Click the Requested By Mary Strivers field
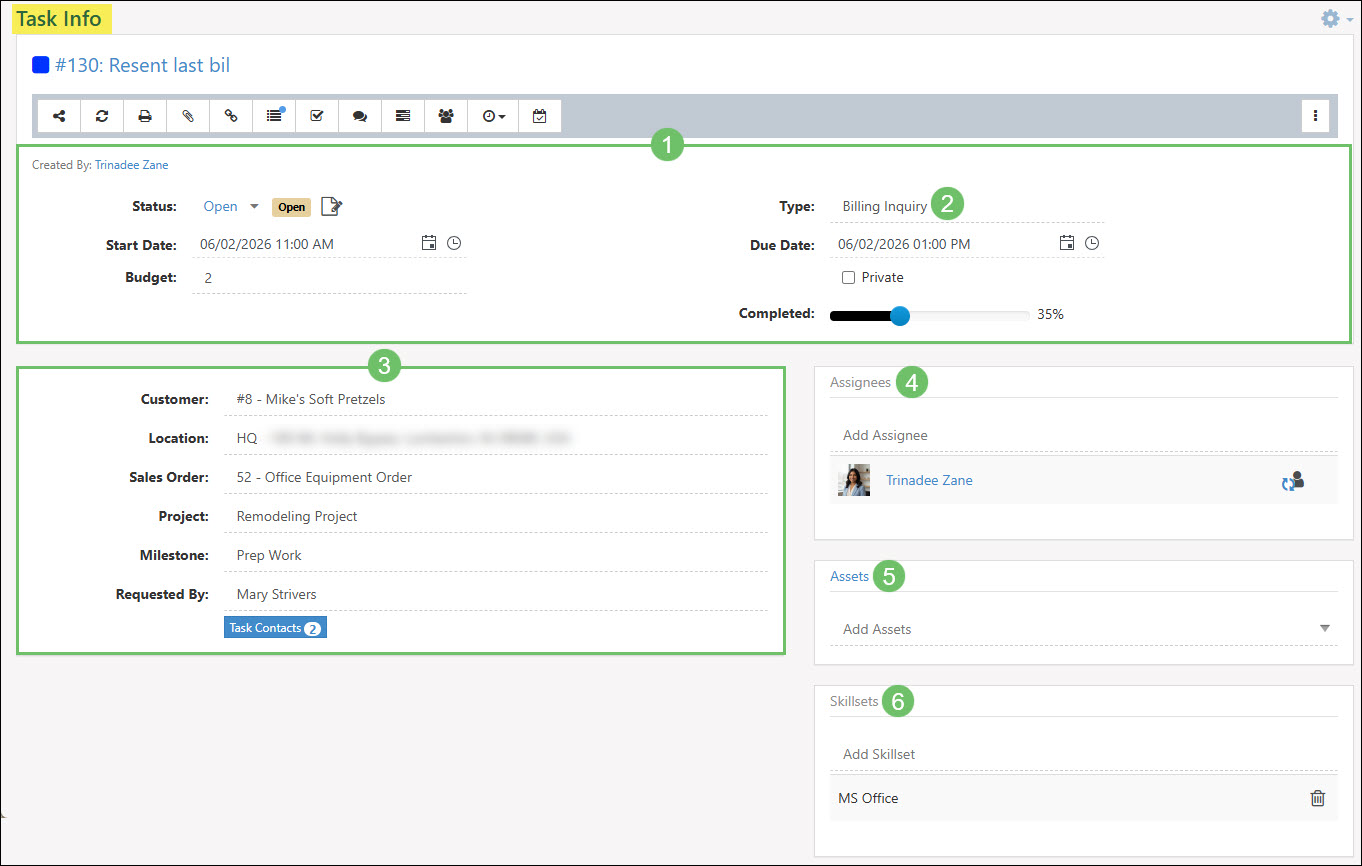1362x866 pixels. pos(496,594)
